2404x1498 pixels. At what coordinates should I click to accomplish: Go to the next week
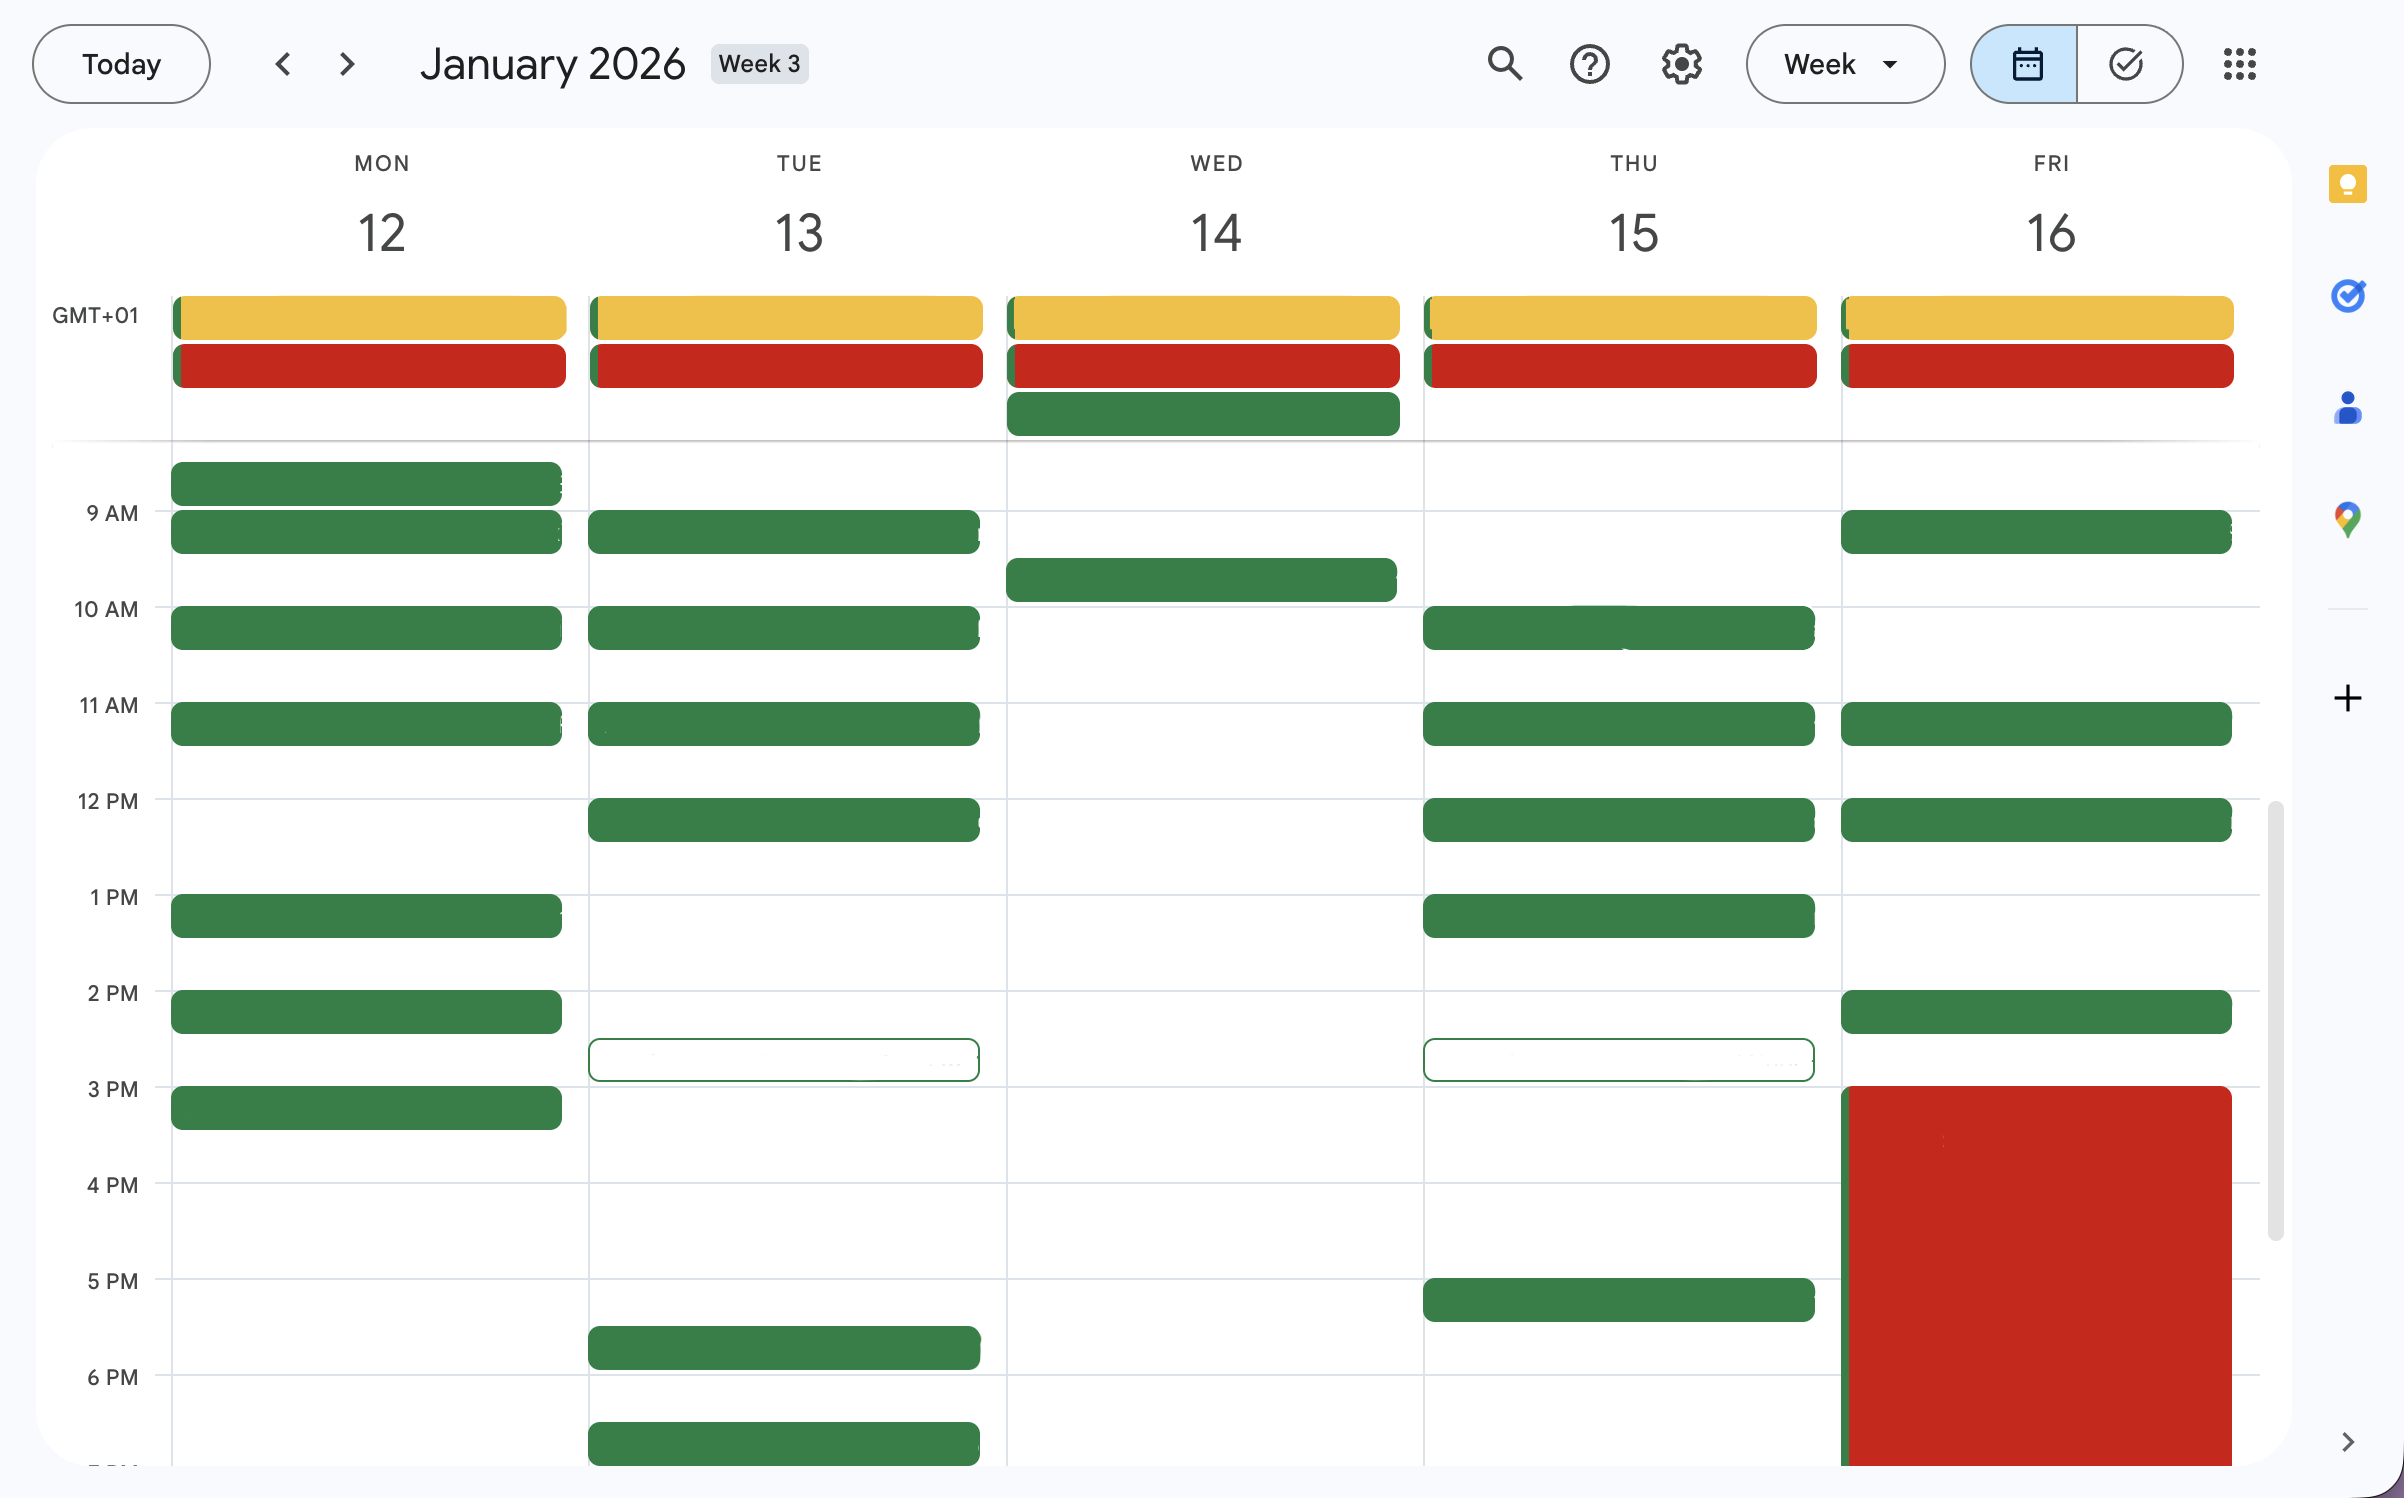[347, 64]
